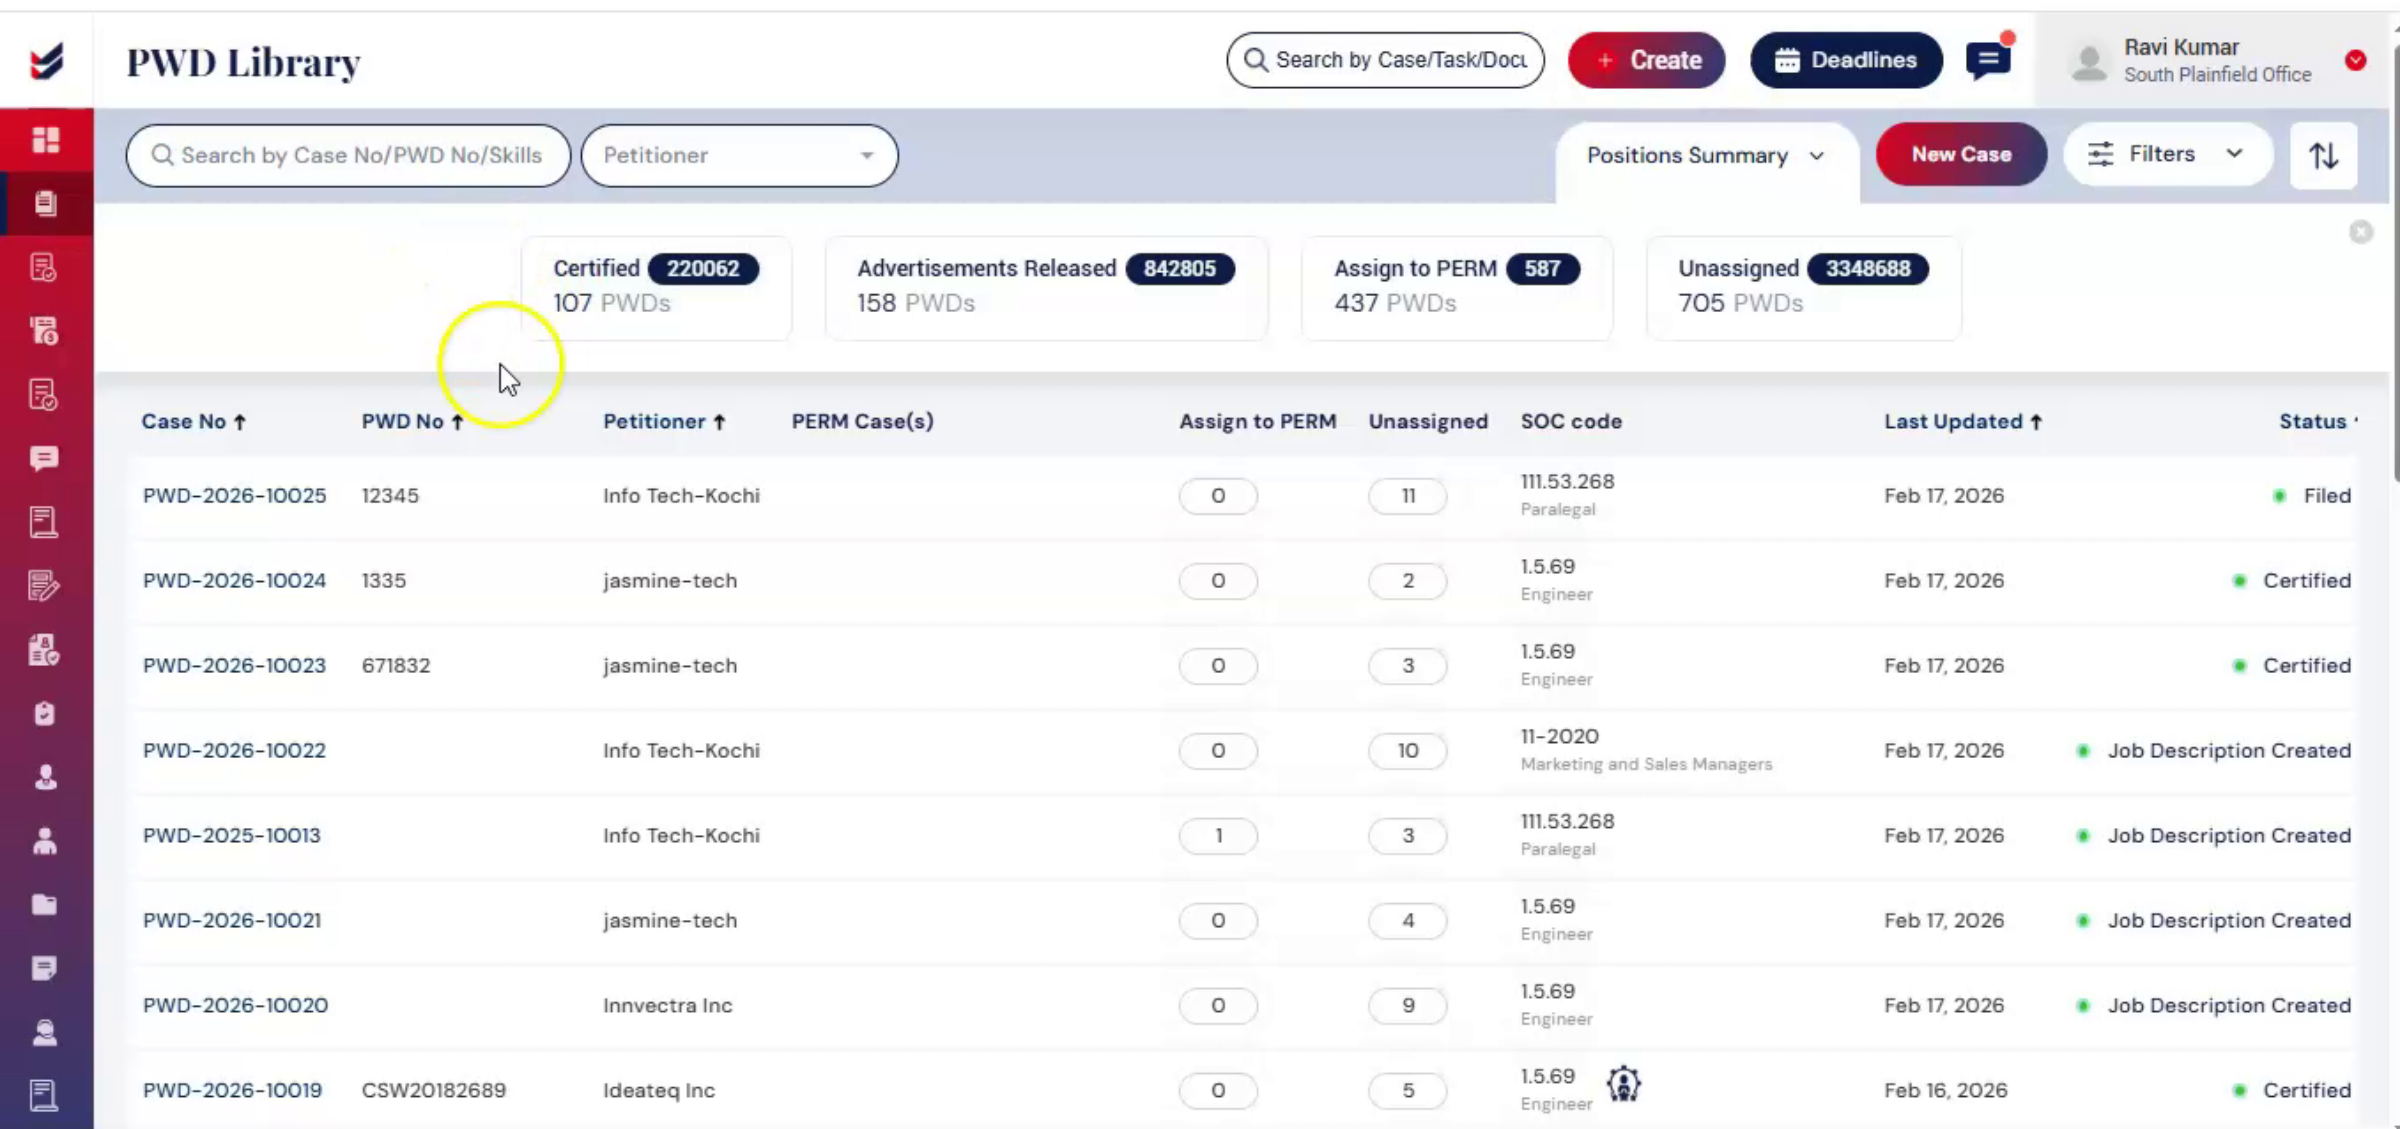
Task: Click Assign to PERM count 1 for PWD-2025-10013
Action: (1218, 836)
